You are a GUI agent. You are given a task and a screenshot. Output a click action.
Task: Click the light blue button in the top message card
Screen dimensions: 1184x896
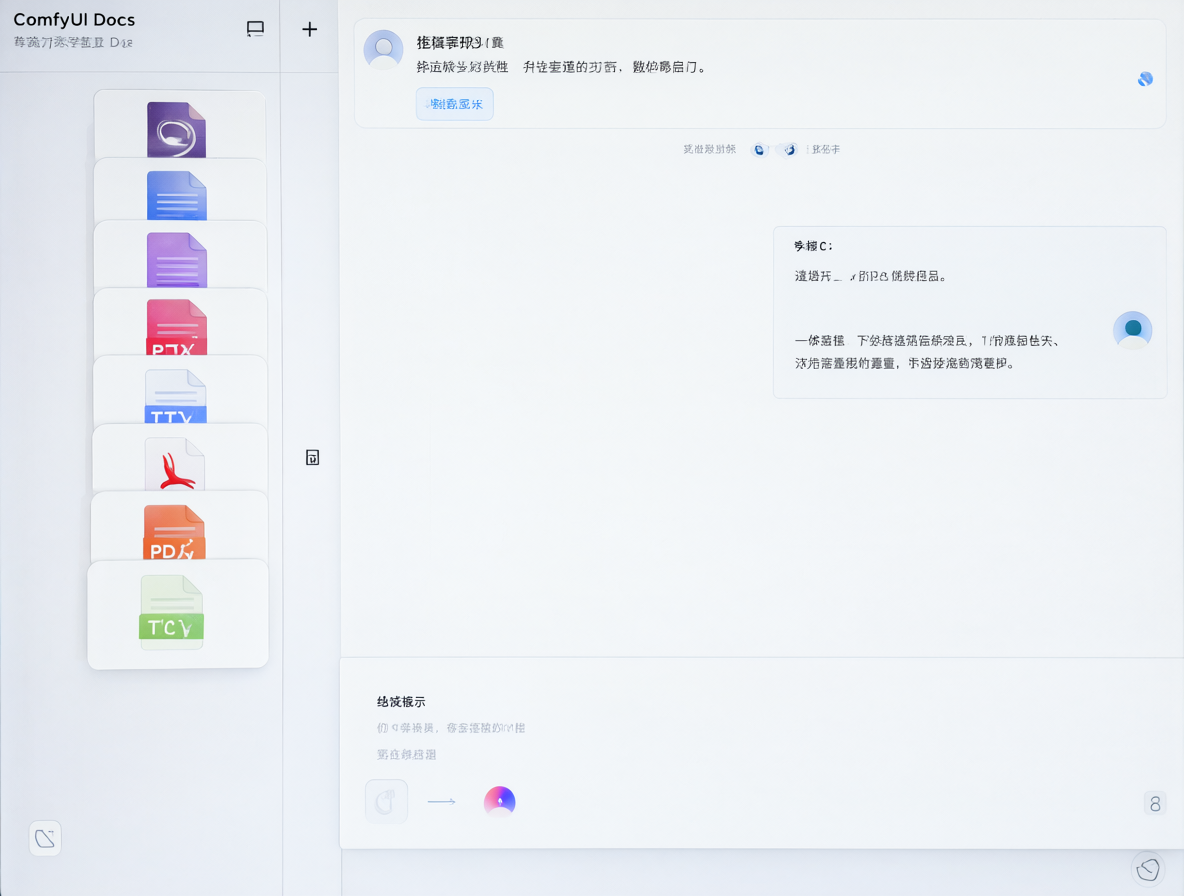coord(455,103)
